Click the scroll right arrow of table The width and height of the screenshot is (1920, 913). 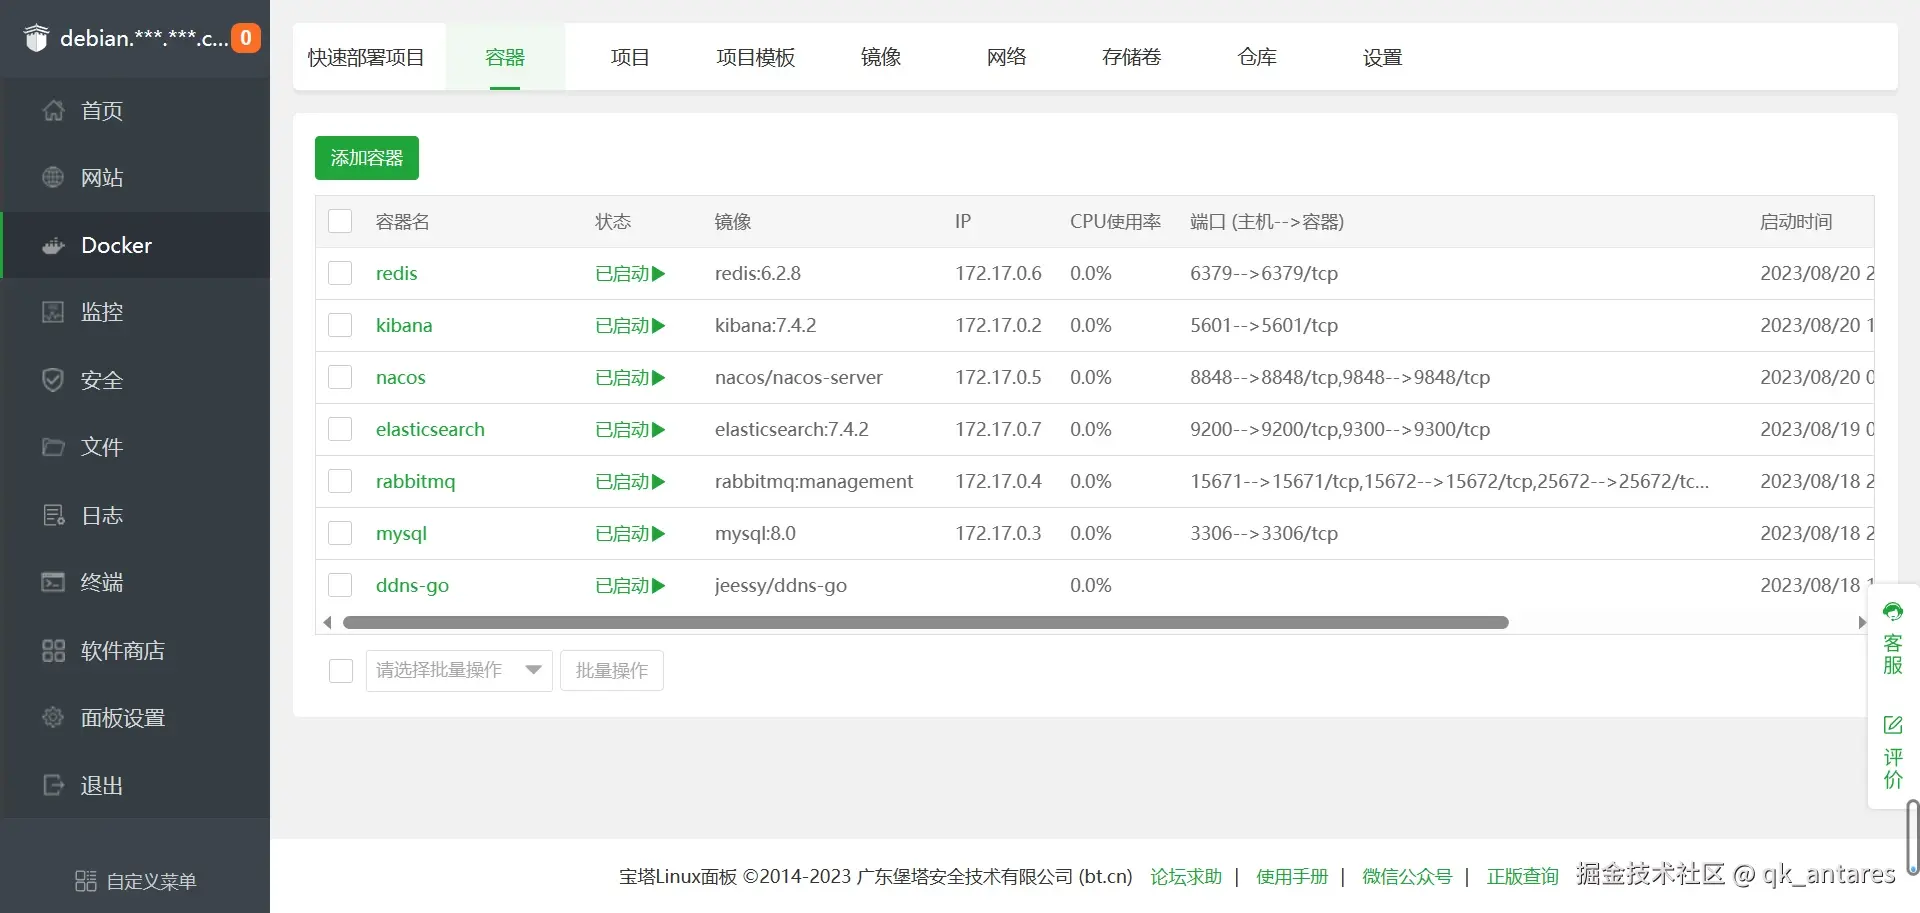[x=1861, y=623]
